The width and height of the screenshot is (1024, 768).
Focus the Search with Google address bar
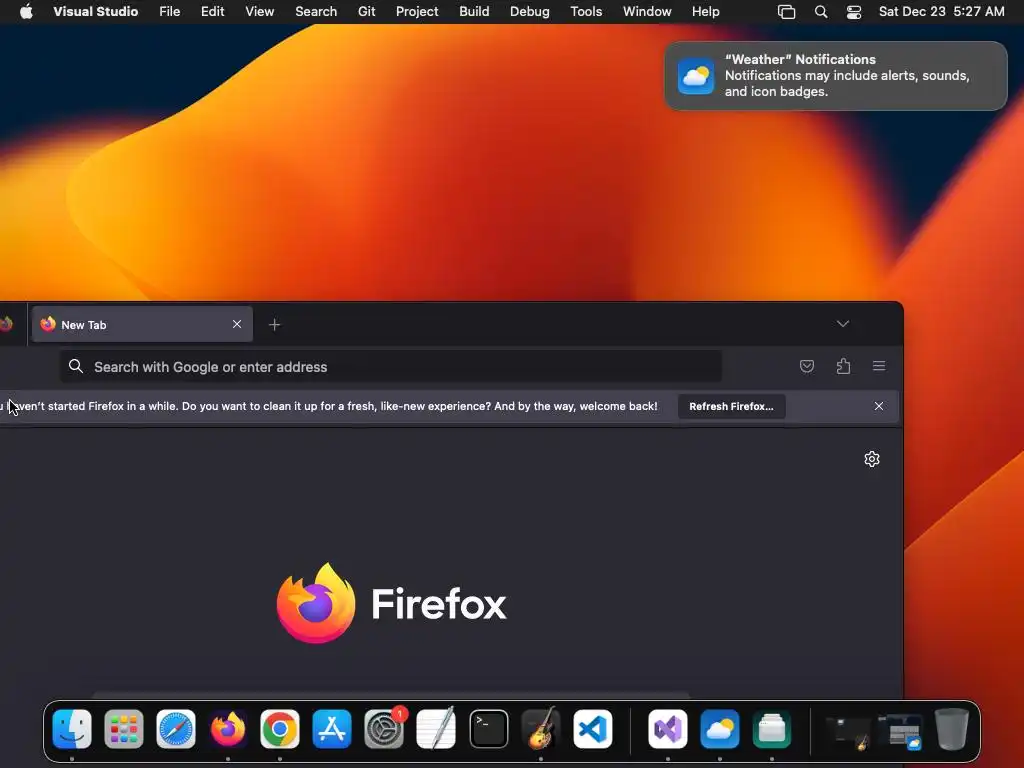point(391,366)
